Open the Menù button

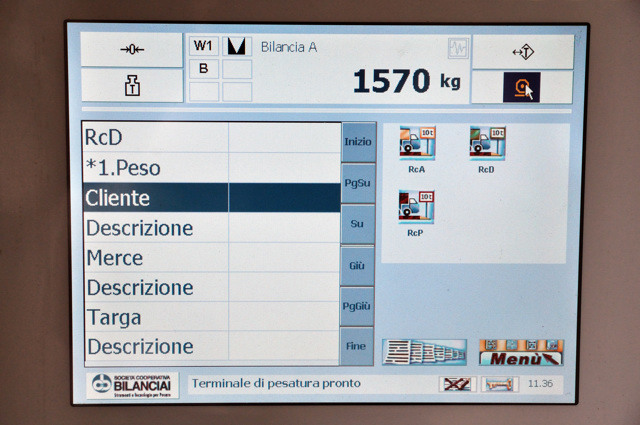tap(520, 352)
